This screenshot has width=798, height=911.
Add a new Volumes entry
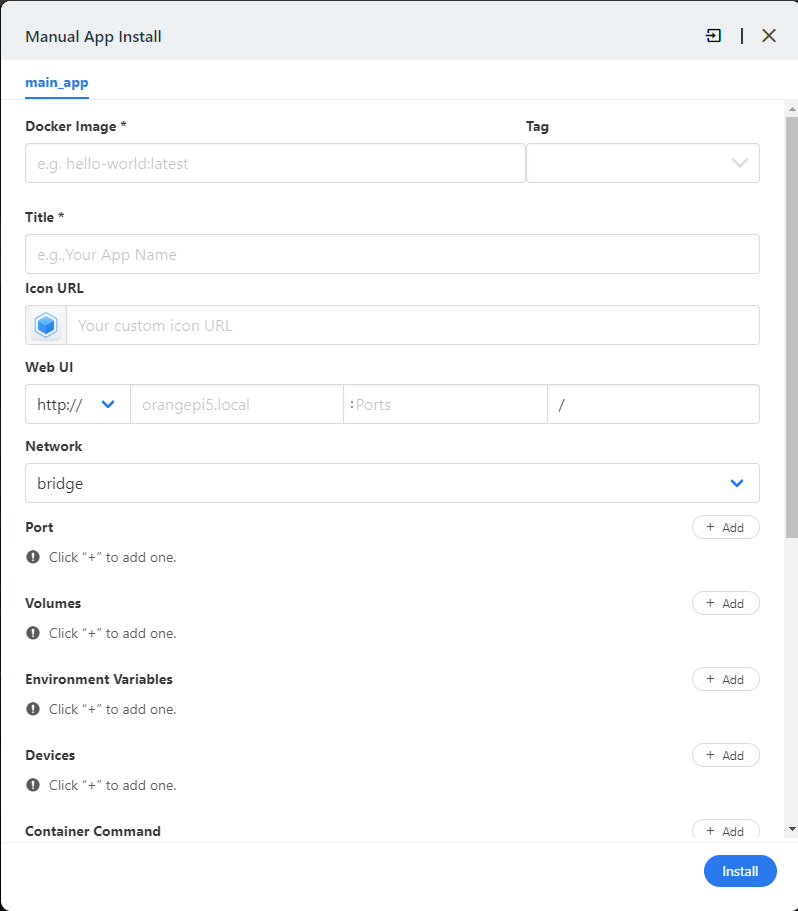tap(725, 603)
